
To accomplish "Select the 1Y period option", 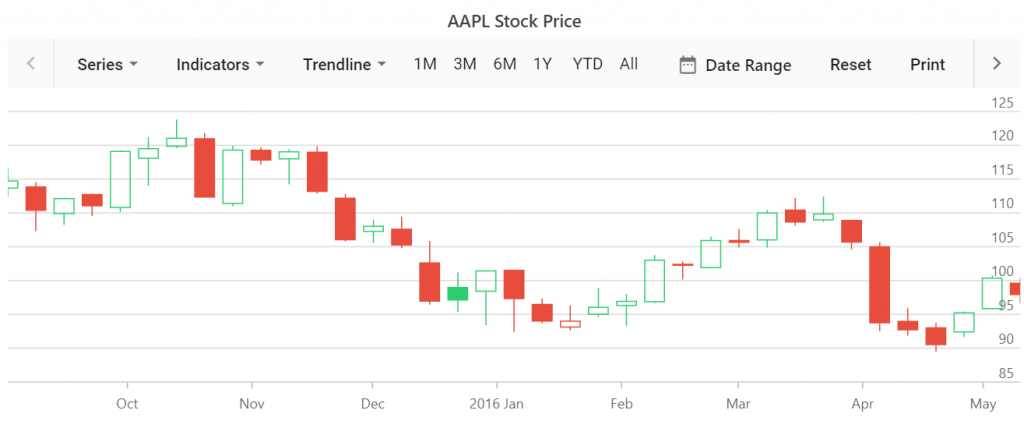I will (542, 64).
